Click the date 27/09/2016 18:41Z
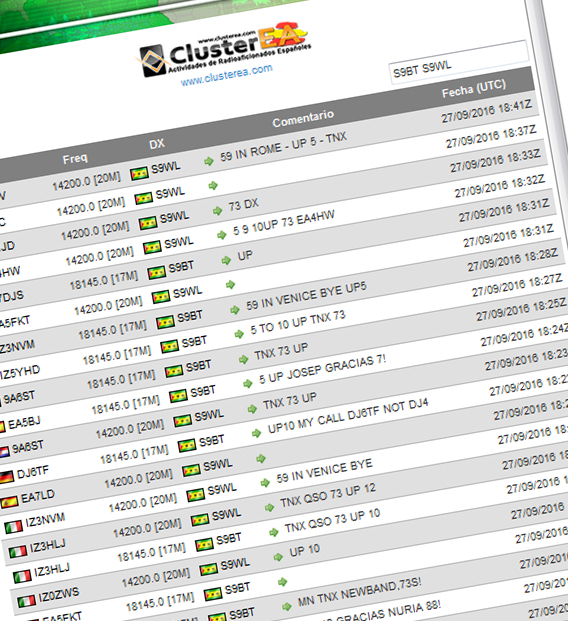Image resolution: width=568 pixels, height=621 pixels. pyautogui.click(x=486, y=111)
